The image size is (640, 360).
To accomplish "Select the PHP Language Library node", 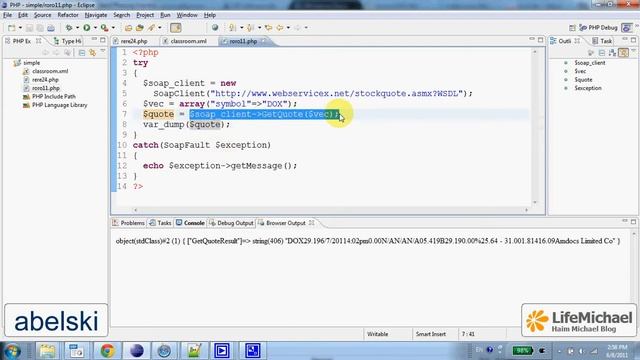I will tap(60, 105).
